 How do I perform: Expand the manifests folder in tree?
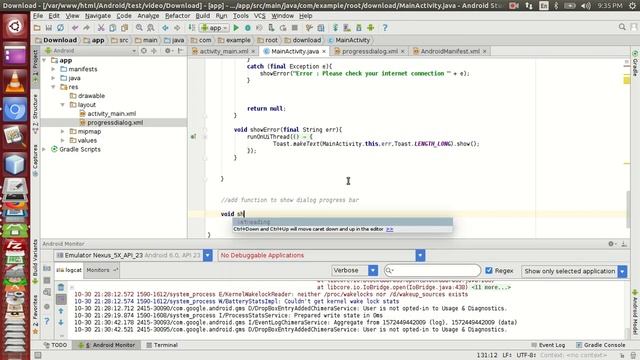(53, 69)
